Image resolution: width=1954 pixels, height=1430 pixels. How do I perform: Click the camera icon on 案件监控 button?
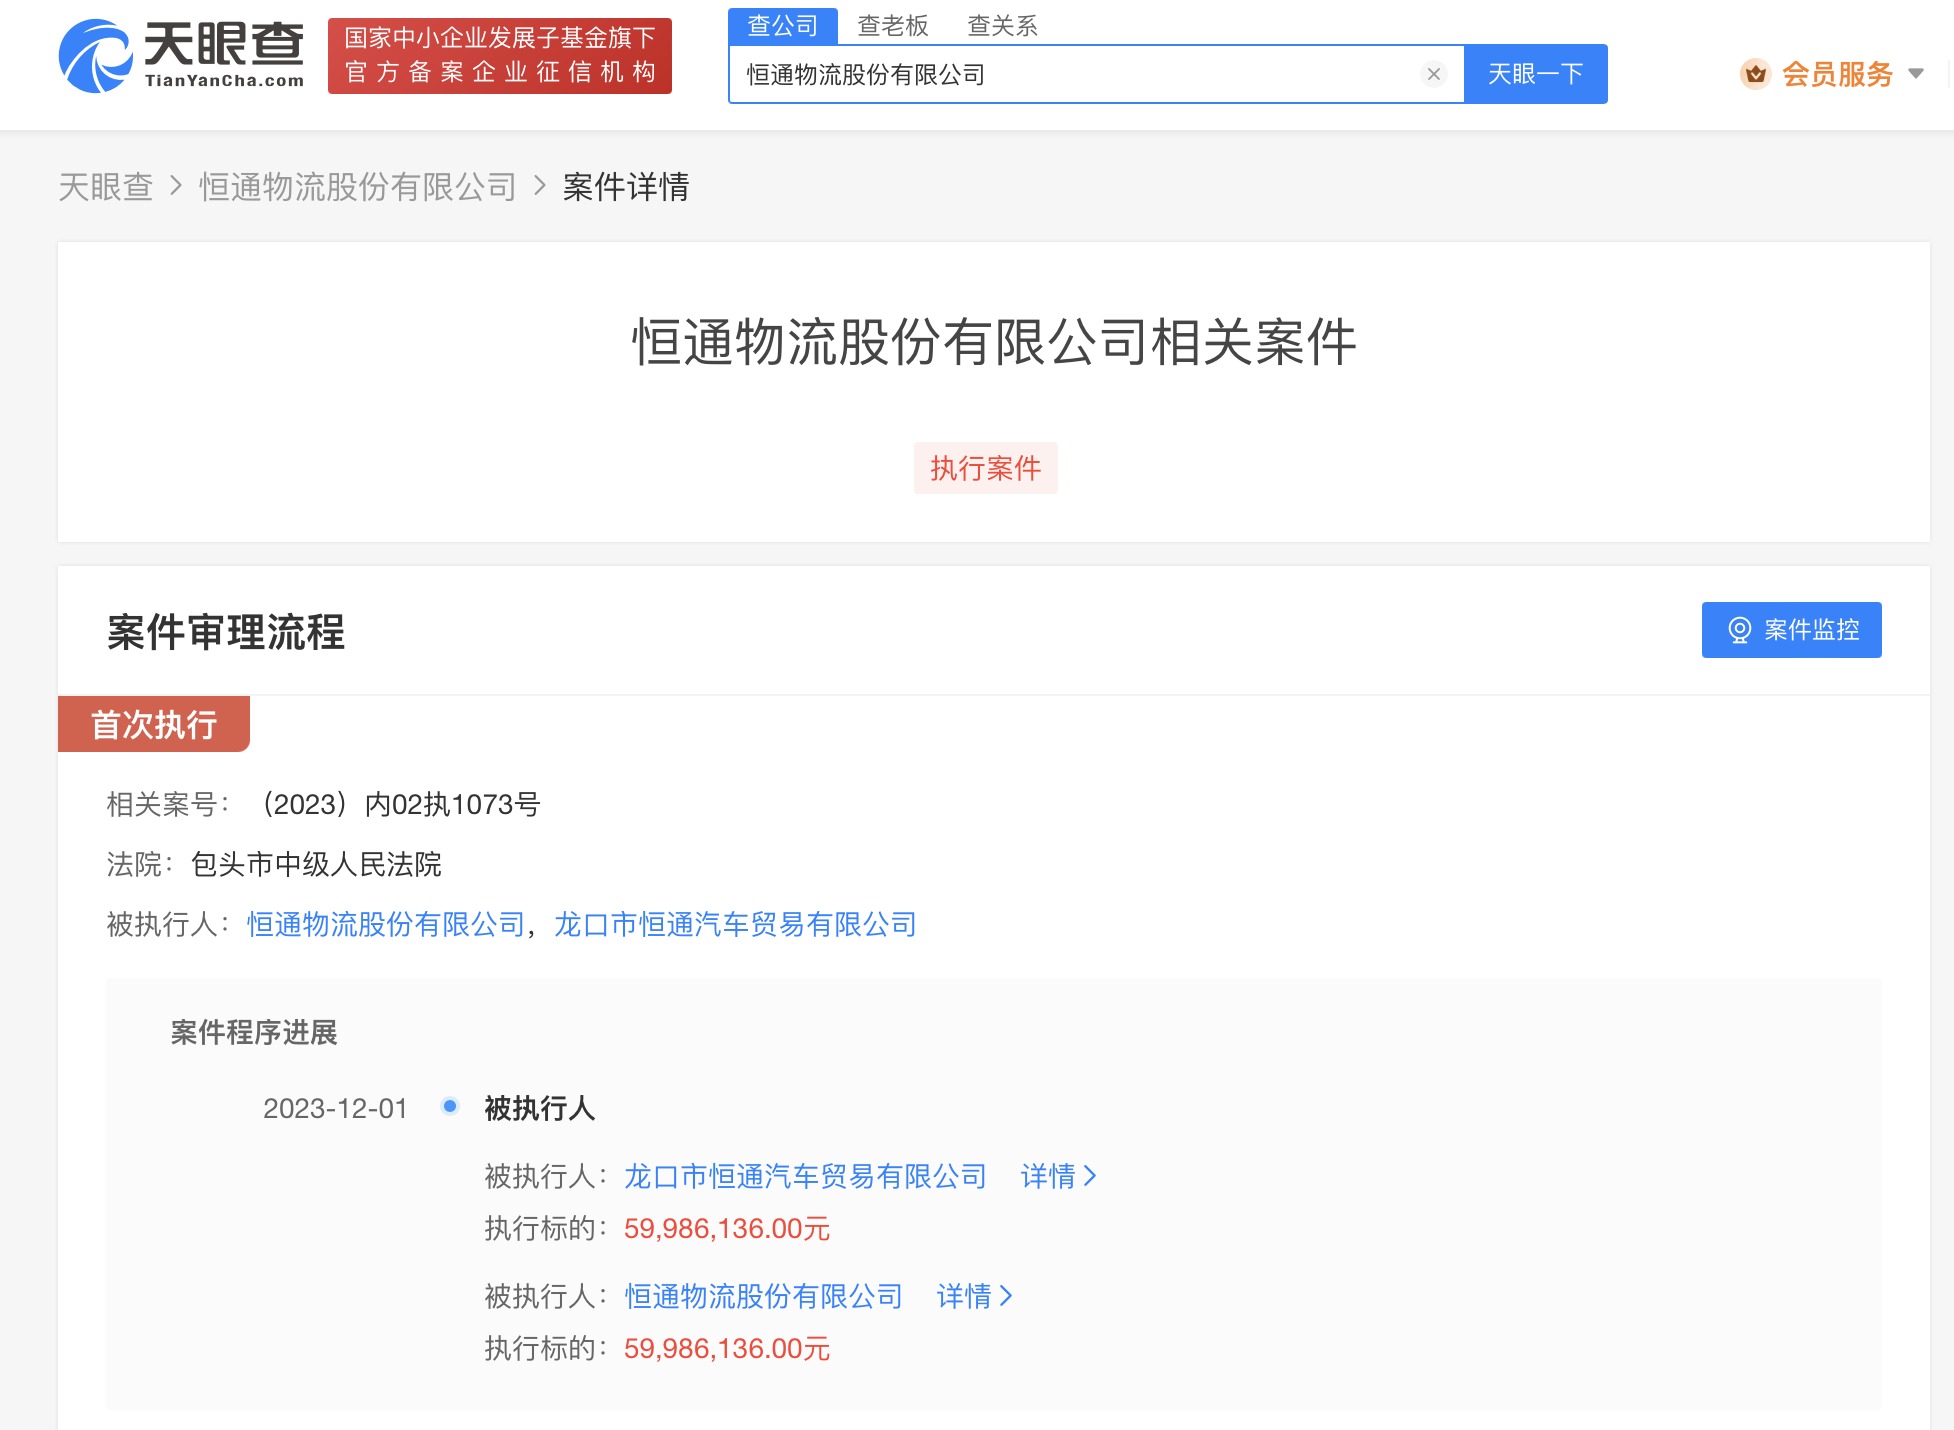(x=1740, y=630)
